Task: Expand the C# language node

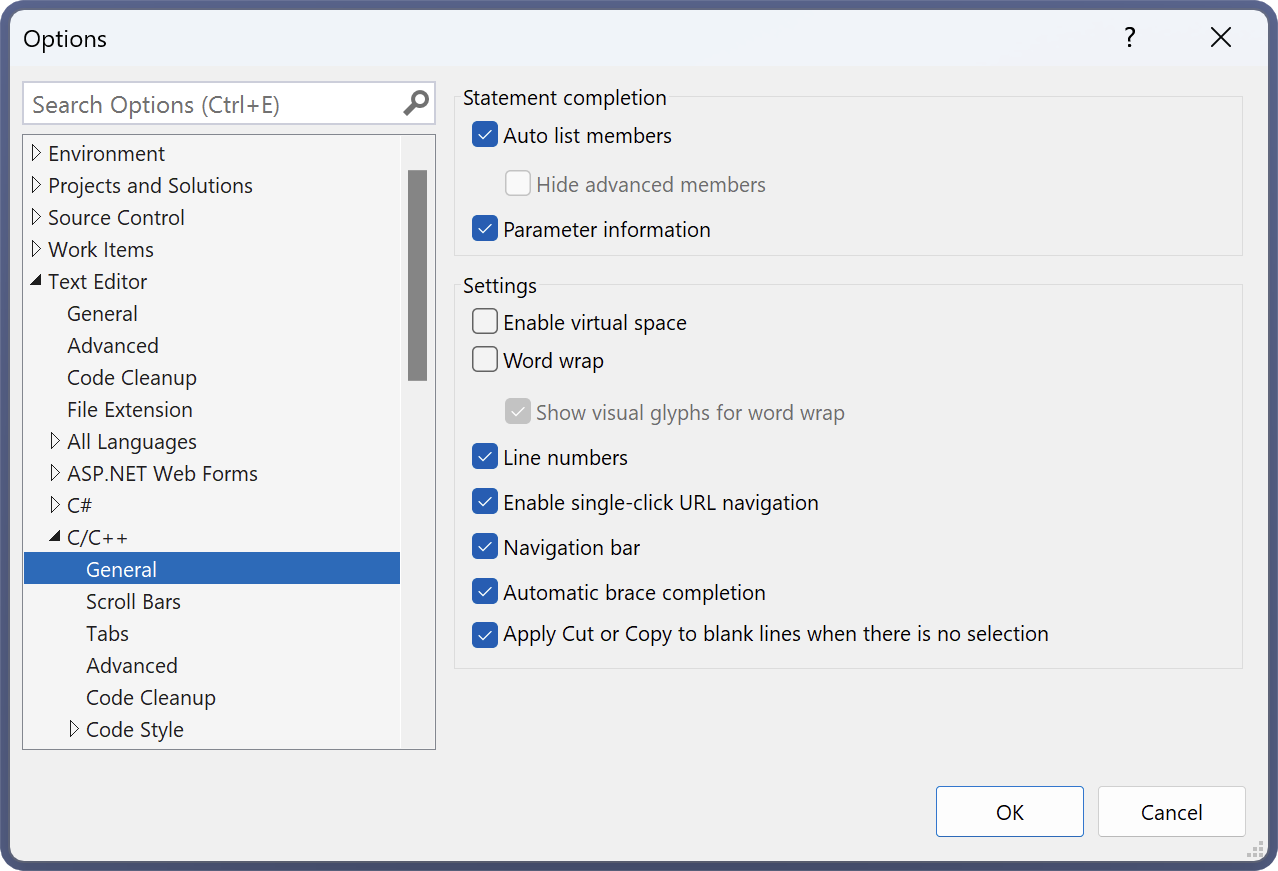Action: [55, 505]
